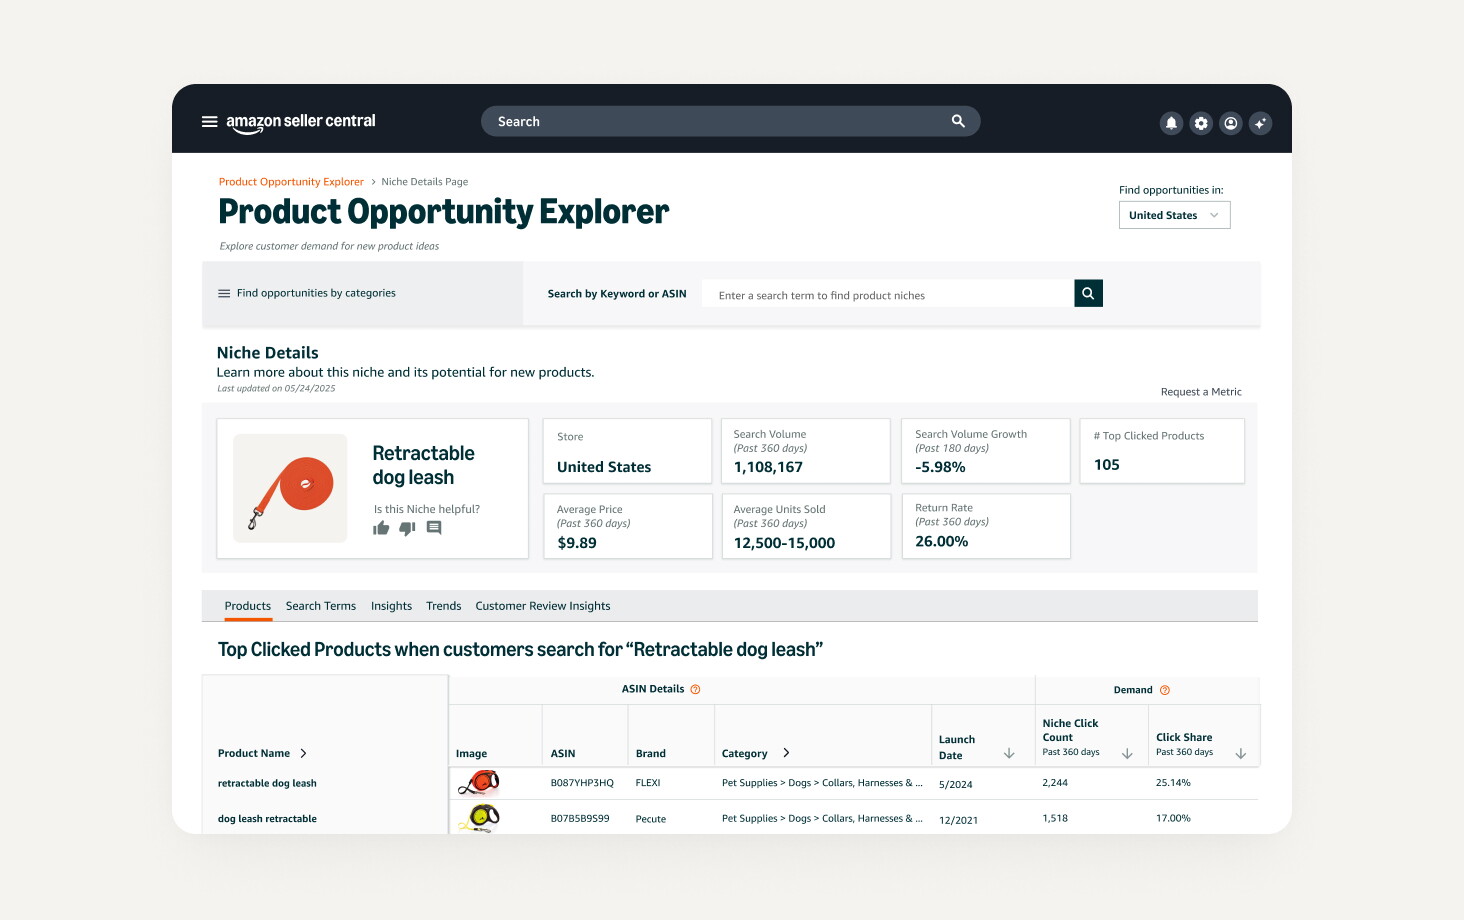Select the Products tab
The width and height of the screenshot is (1464, 920).
[x=248, y=606]
